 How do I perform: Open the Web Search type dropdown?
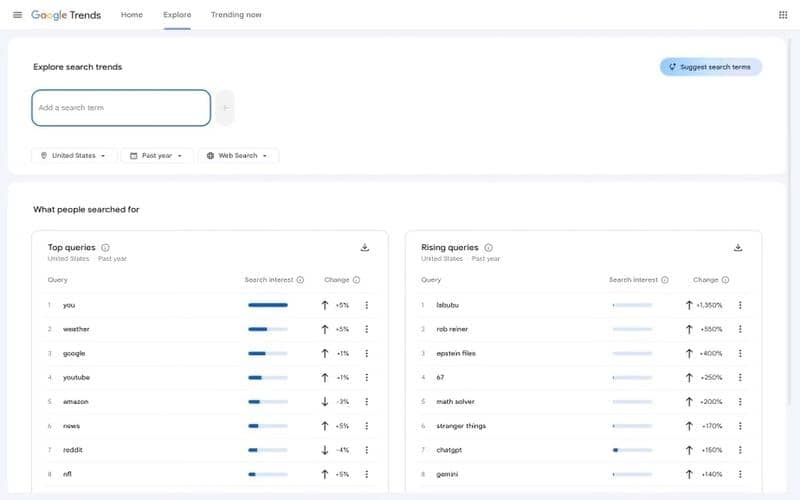[238, 156]
